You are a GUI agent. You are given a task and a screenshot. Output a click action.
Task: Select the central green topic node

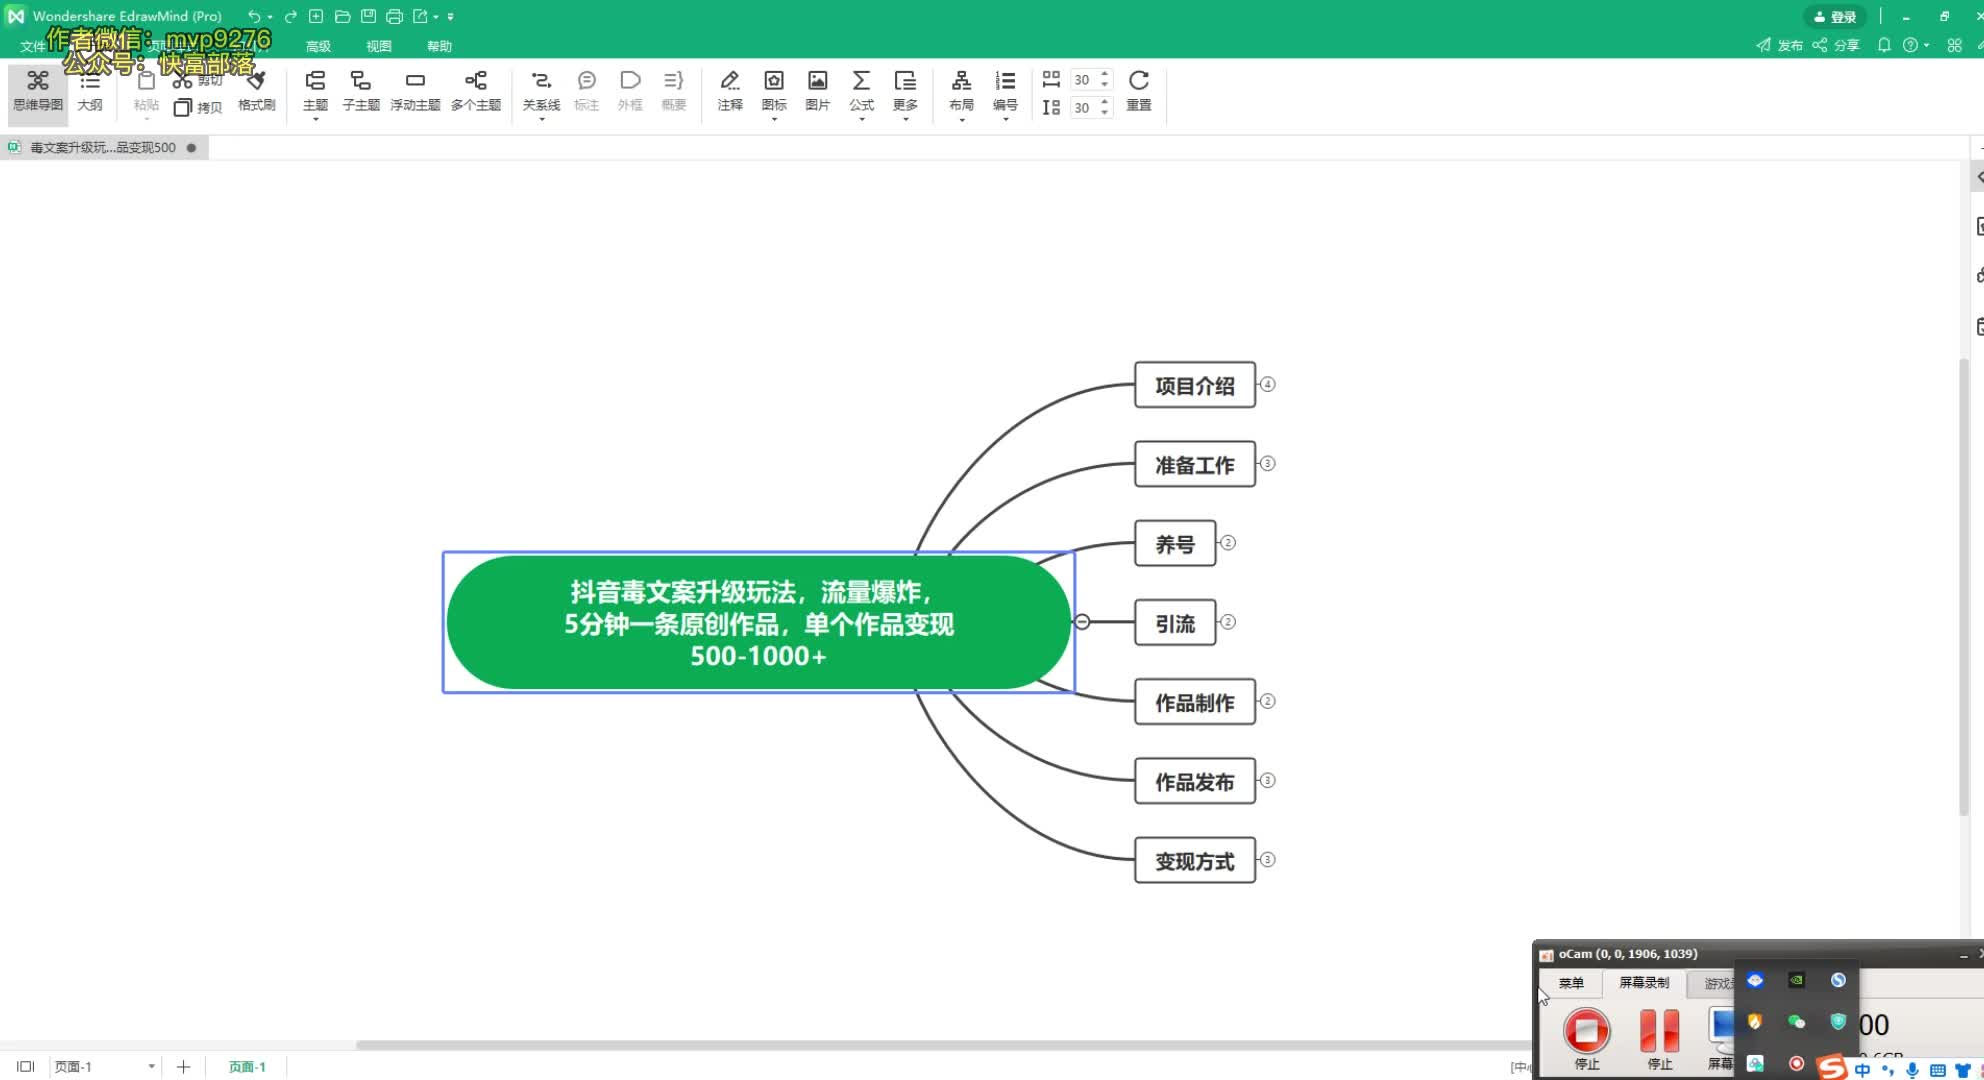759,622
